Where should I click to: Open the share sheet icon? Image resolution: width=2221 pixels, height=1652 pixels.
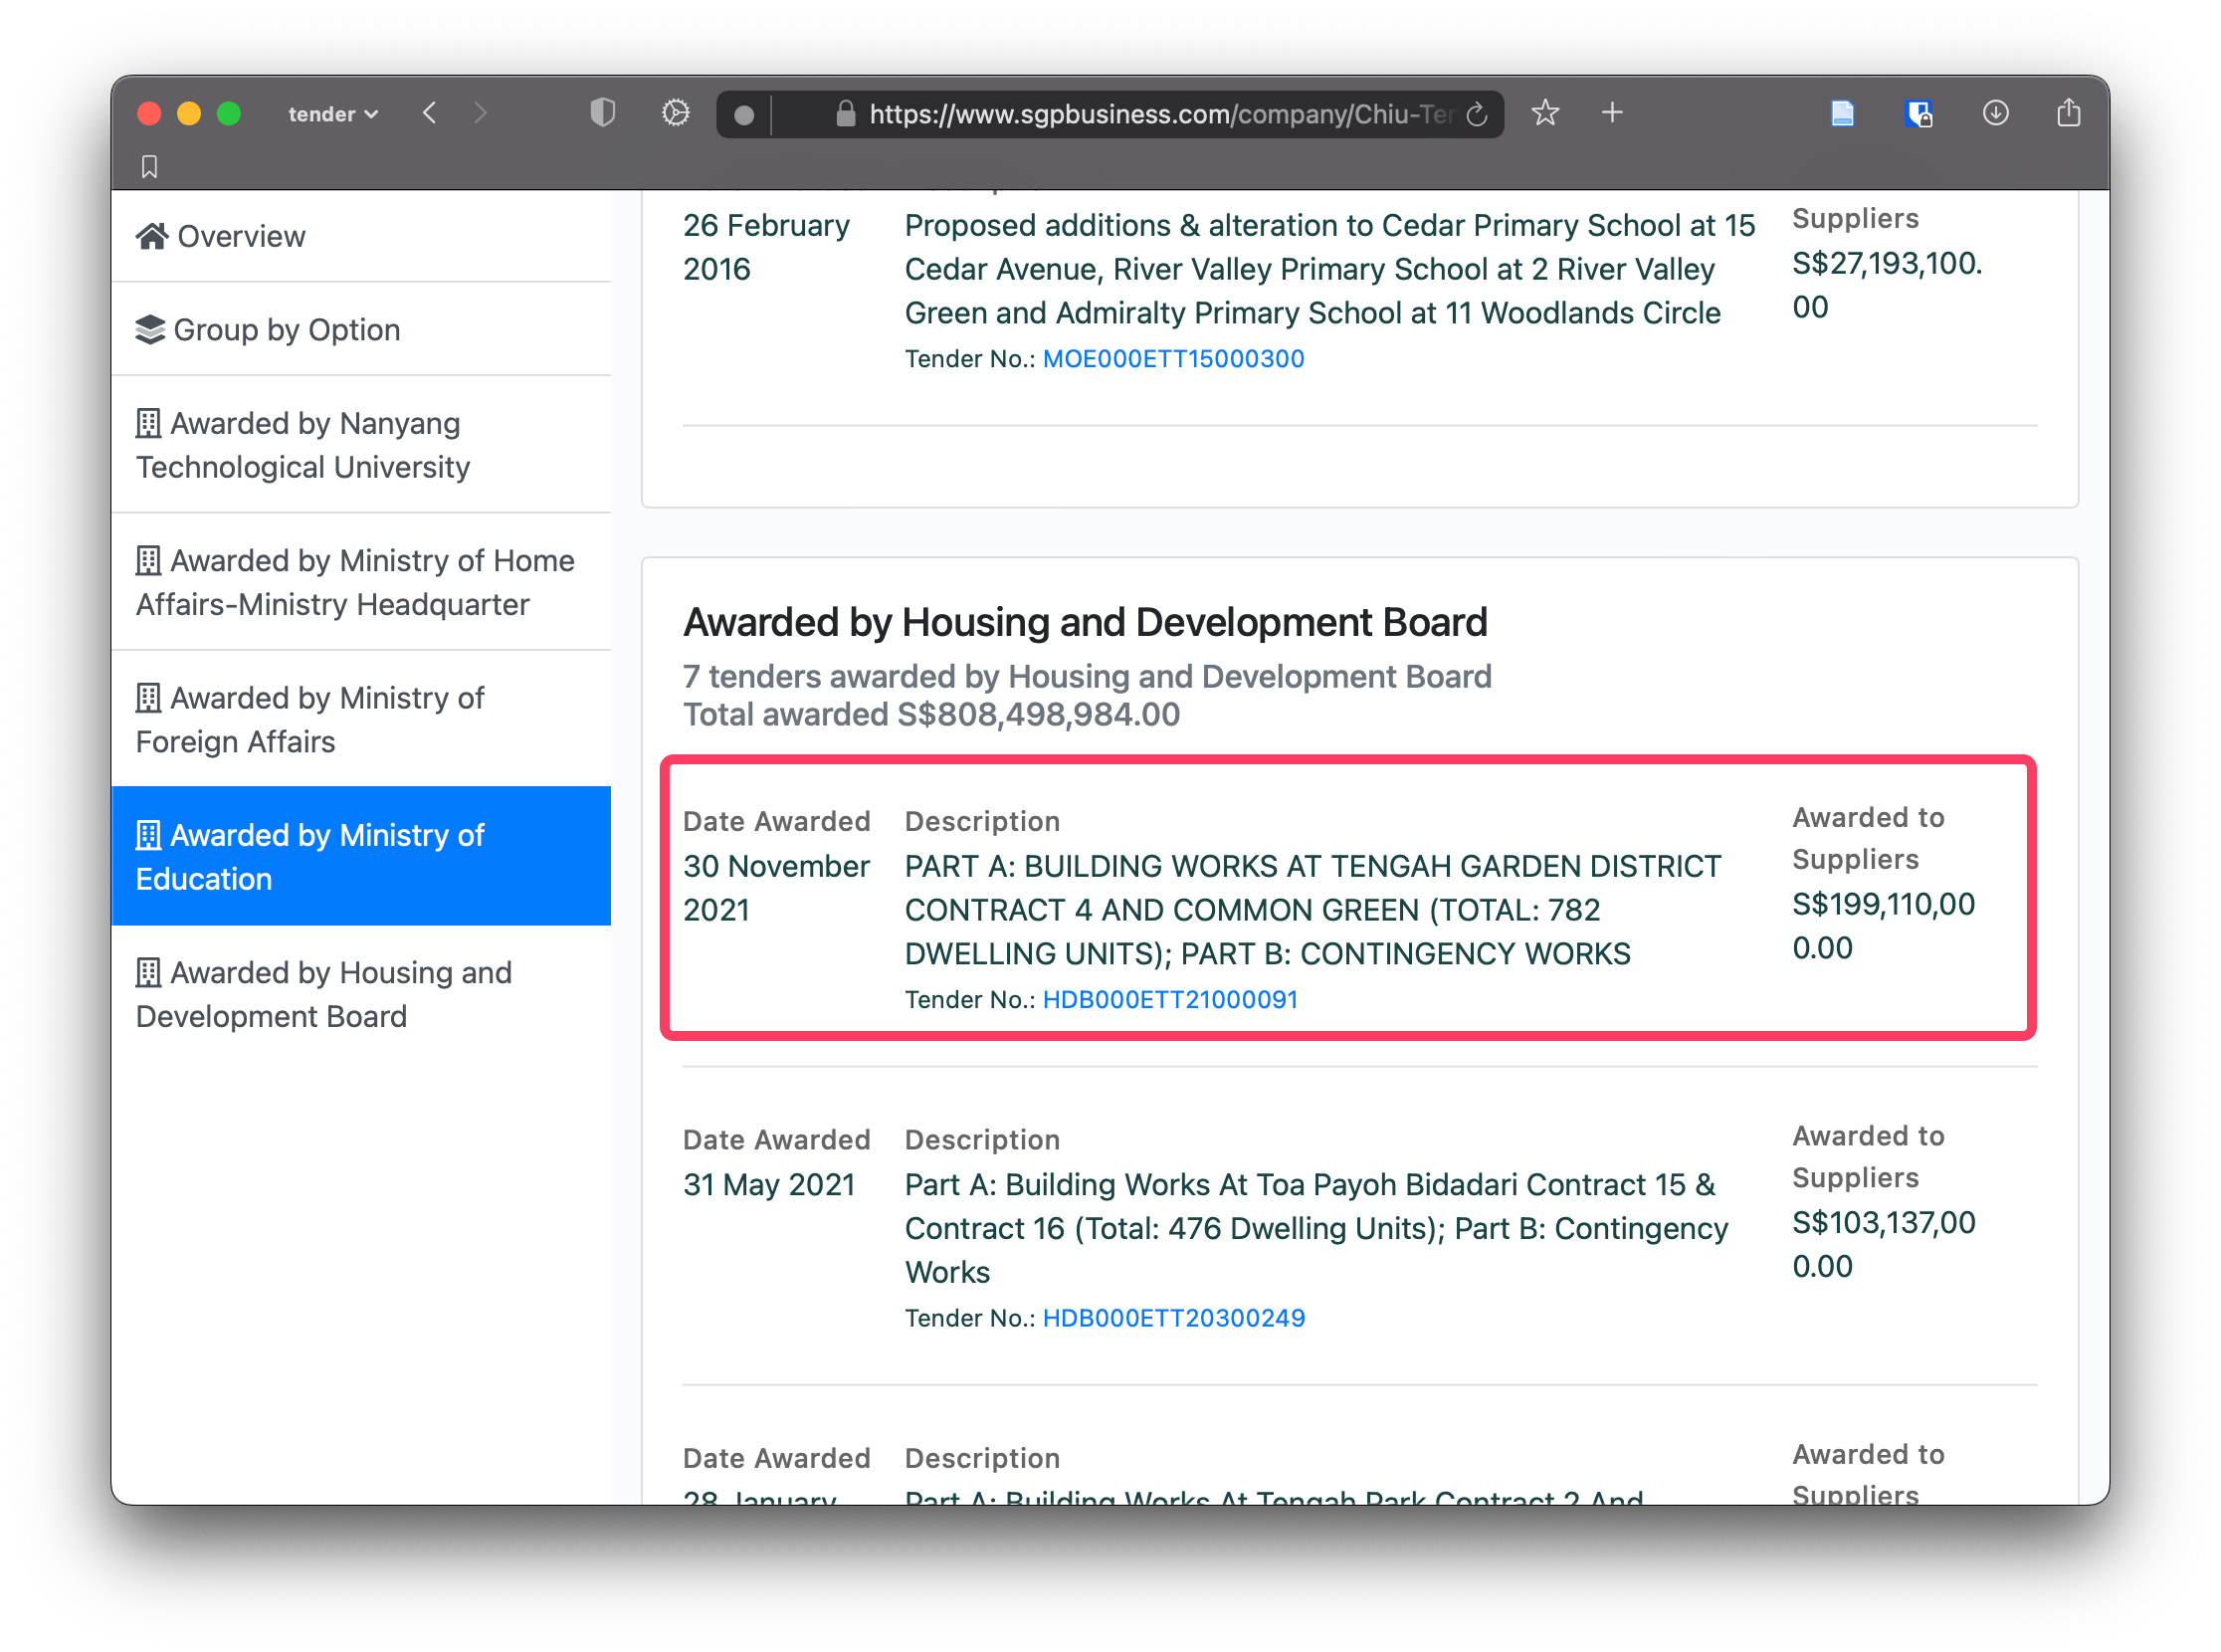(2068, 112)
